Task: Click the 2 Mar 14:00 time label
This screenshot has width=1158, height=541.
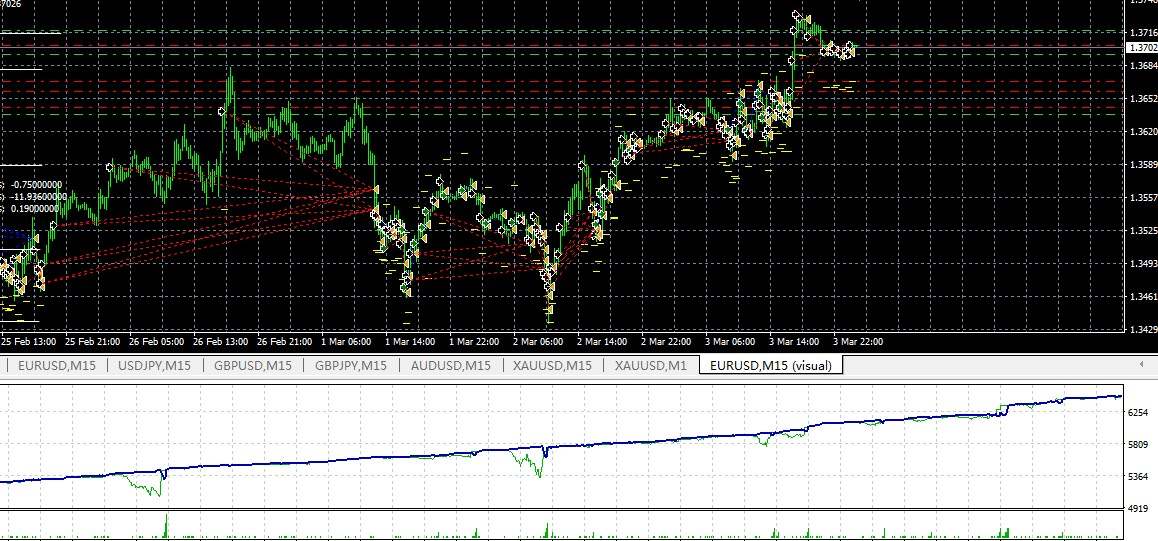Action: [x=602, y=342]
